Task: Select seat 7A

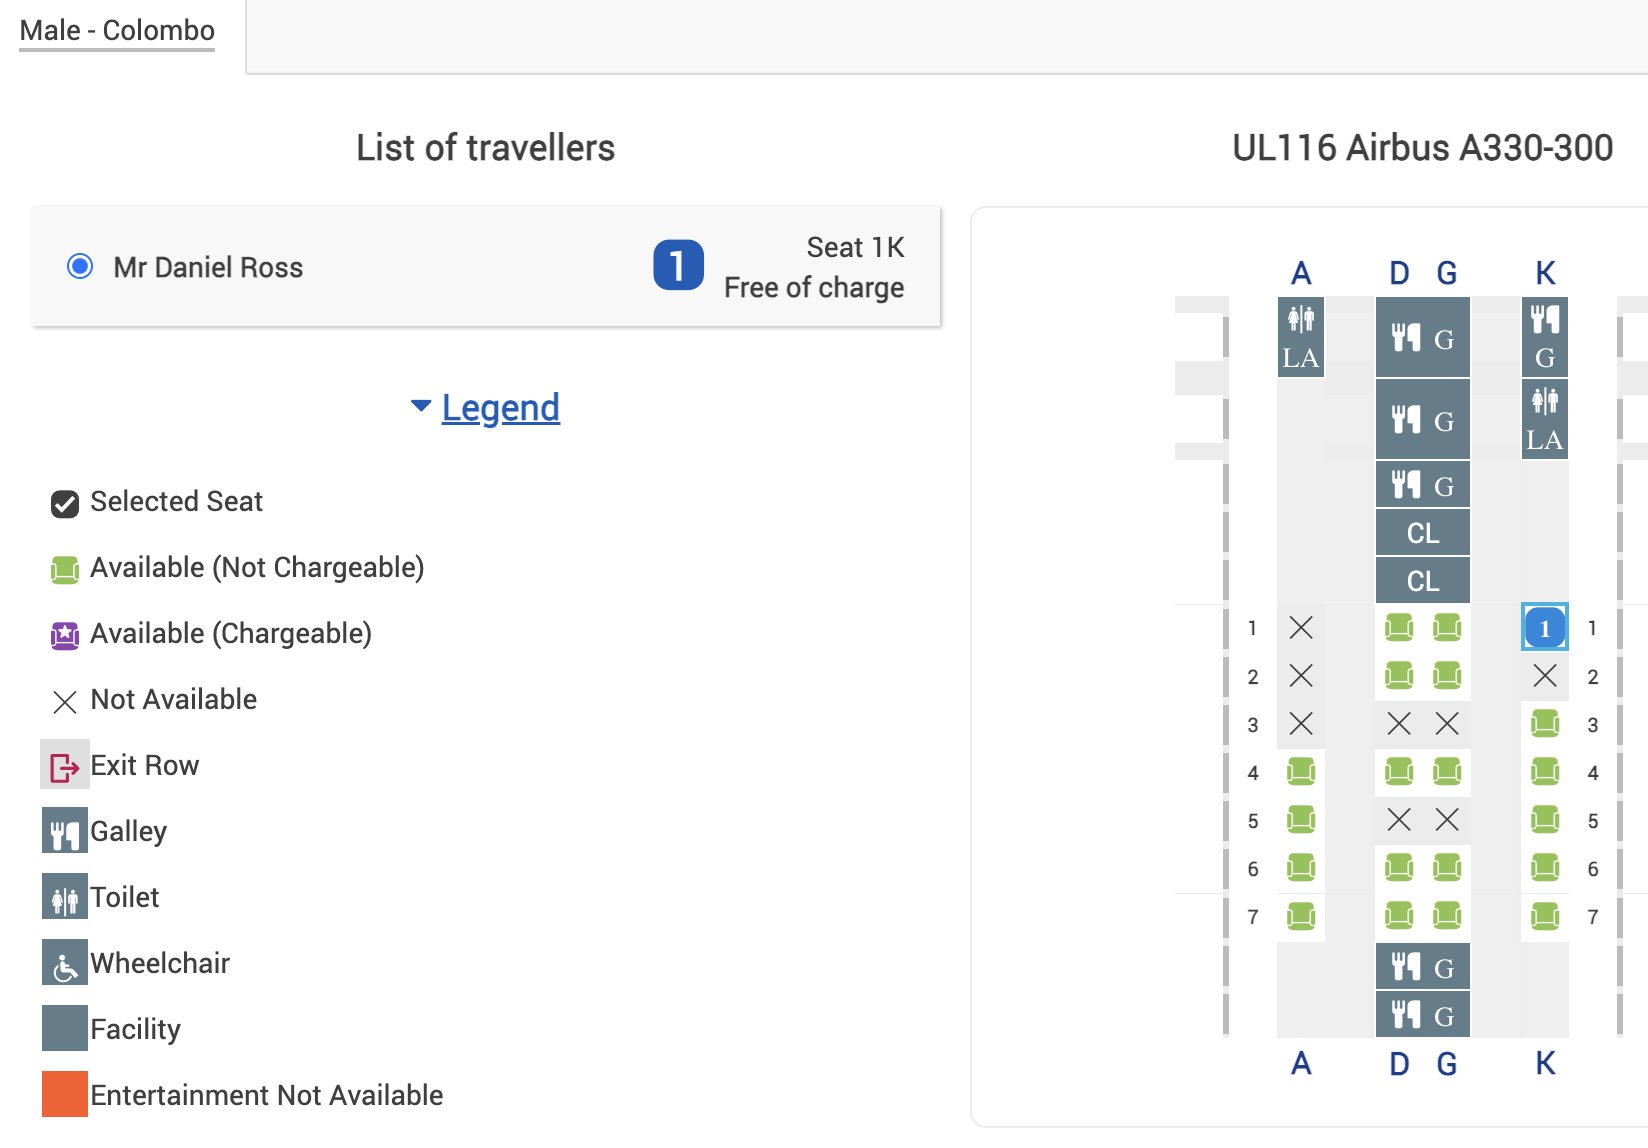Action: 1301,916
